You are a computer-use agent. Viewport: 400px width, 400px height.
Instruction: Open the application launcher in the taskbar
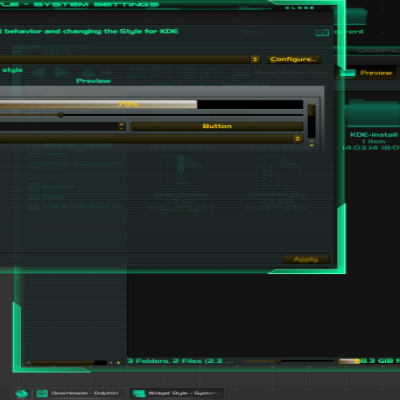pyautogui.click(x=21, y=393)
